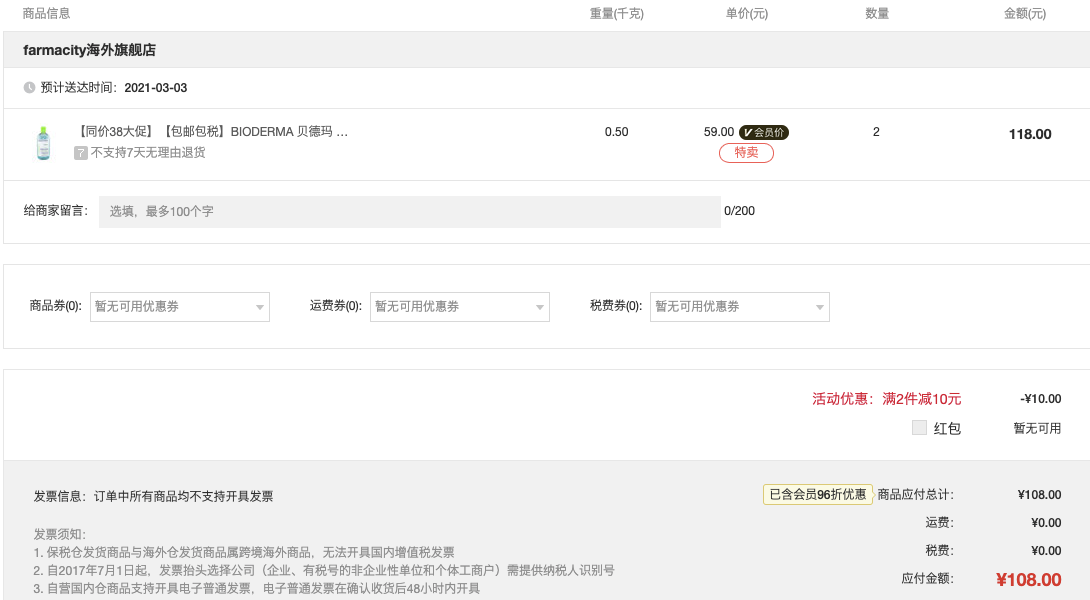This screenshot has height=600, width=1090.
Task: Click the 重量(千克) column header
Action: [x=617, y=13]
